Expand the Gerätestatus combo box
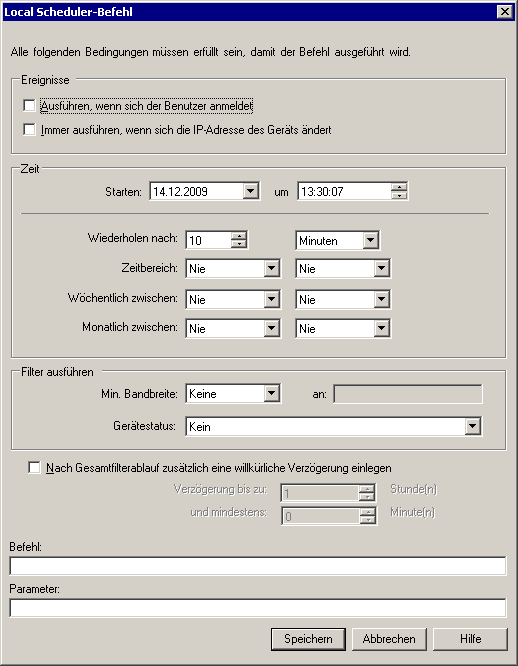This screenshot has height=666, width=518. coord(473,426)
